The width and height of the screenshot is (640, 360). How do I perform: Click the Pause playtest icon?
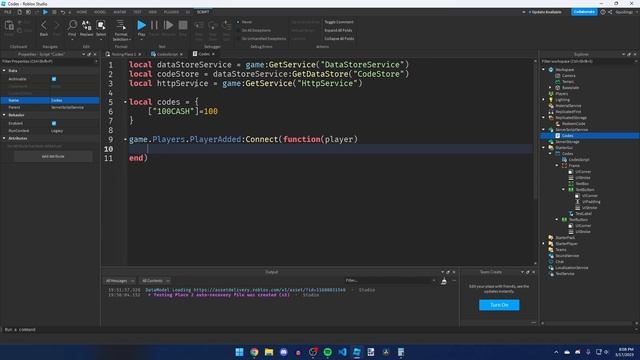tap(154, 26)
